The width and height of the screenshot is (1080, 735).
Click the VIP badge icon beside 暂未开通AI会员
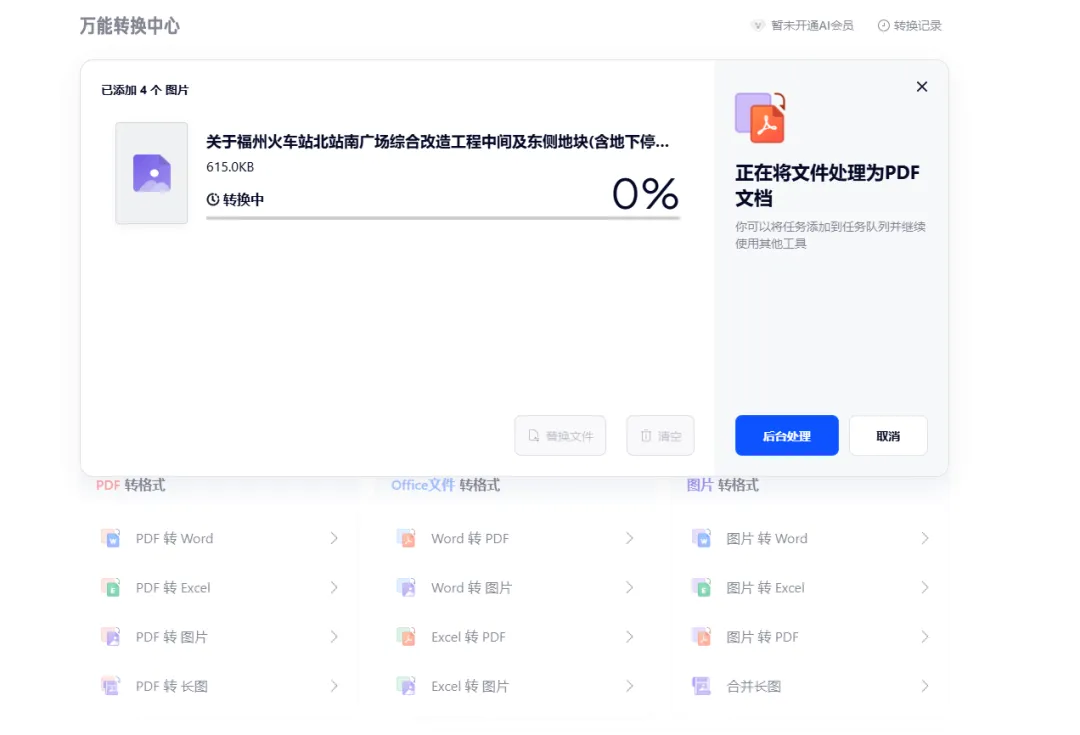758,25
